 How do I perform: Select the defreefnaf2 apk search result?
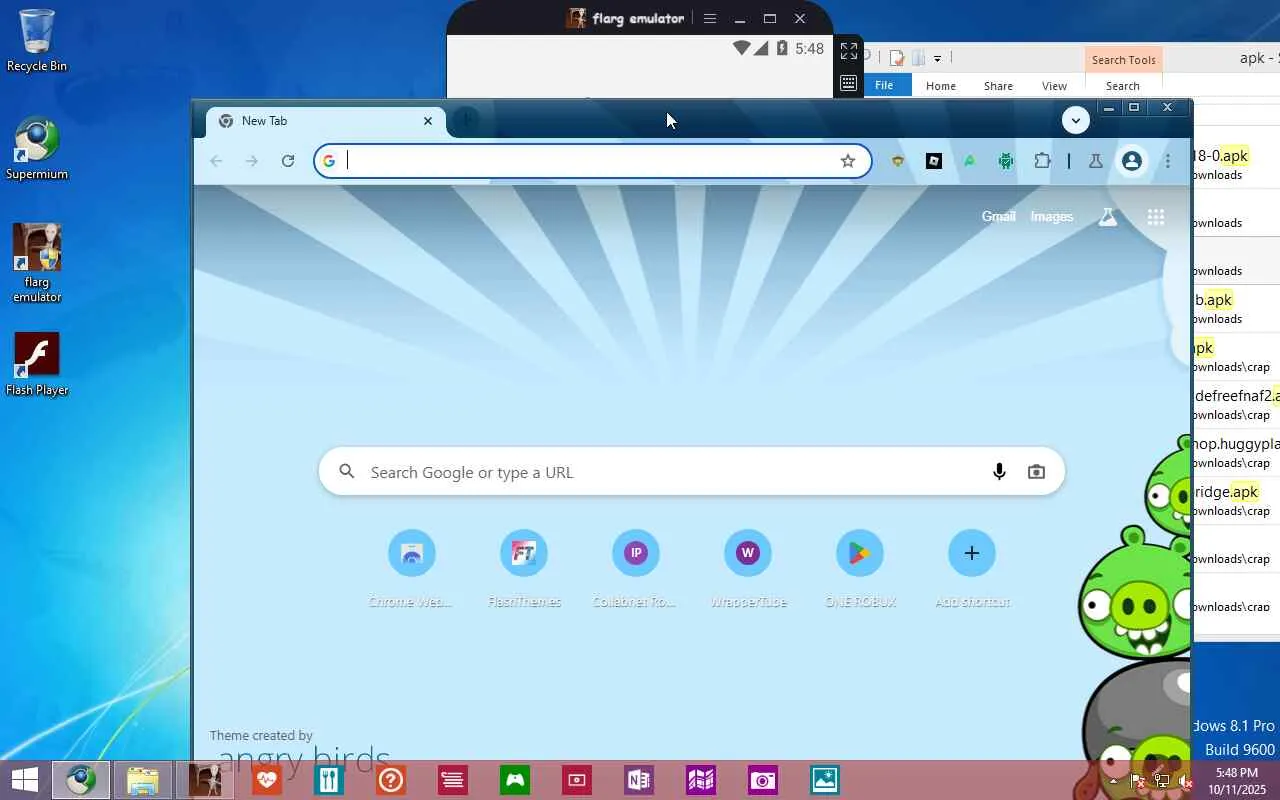point(1236,404)
